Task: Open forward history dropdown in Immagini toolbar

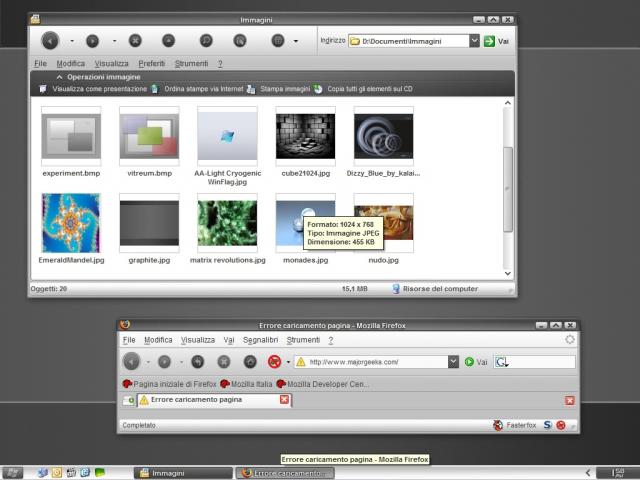Action: (115, 41)
